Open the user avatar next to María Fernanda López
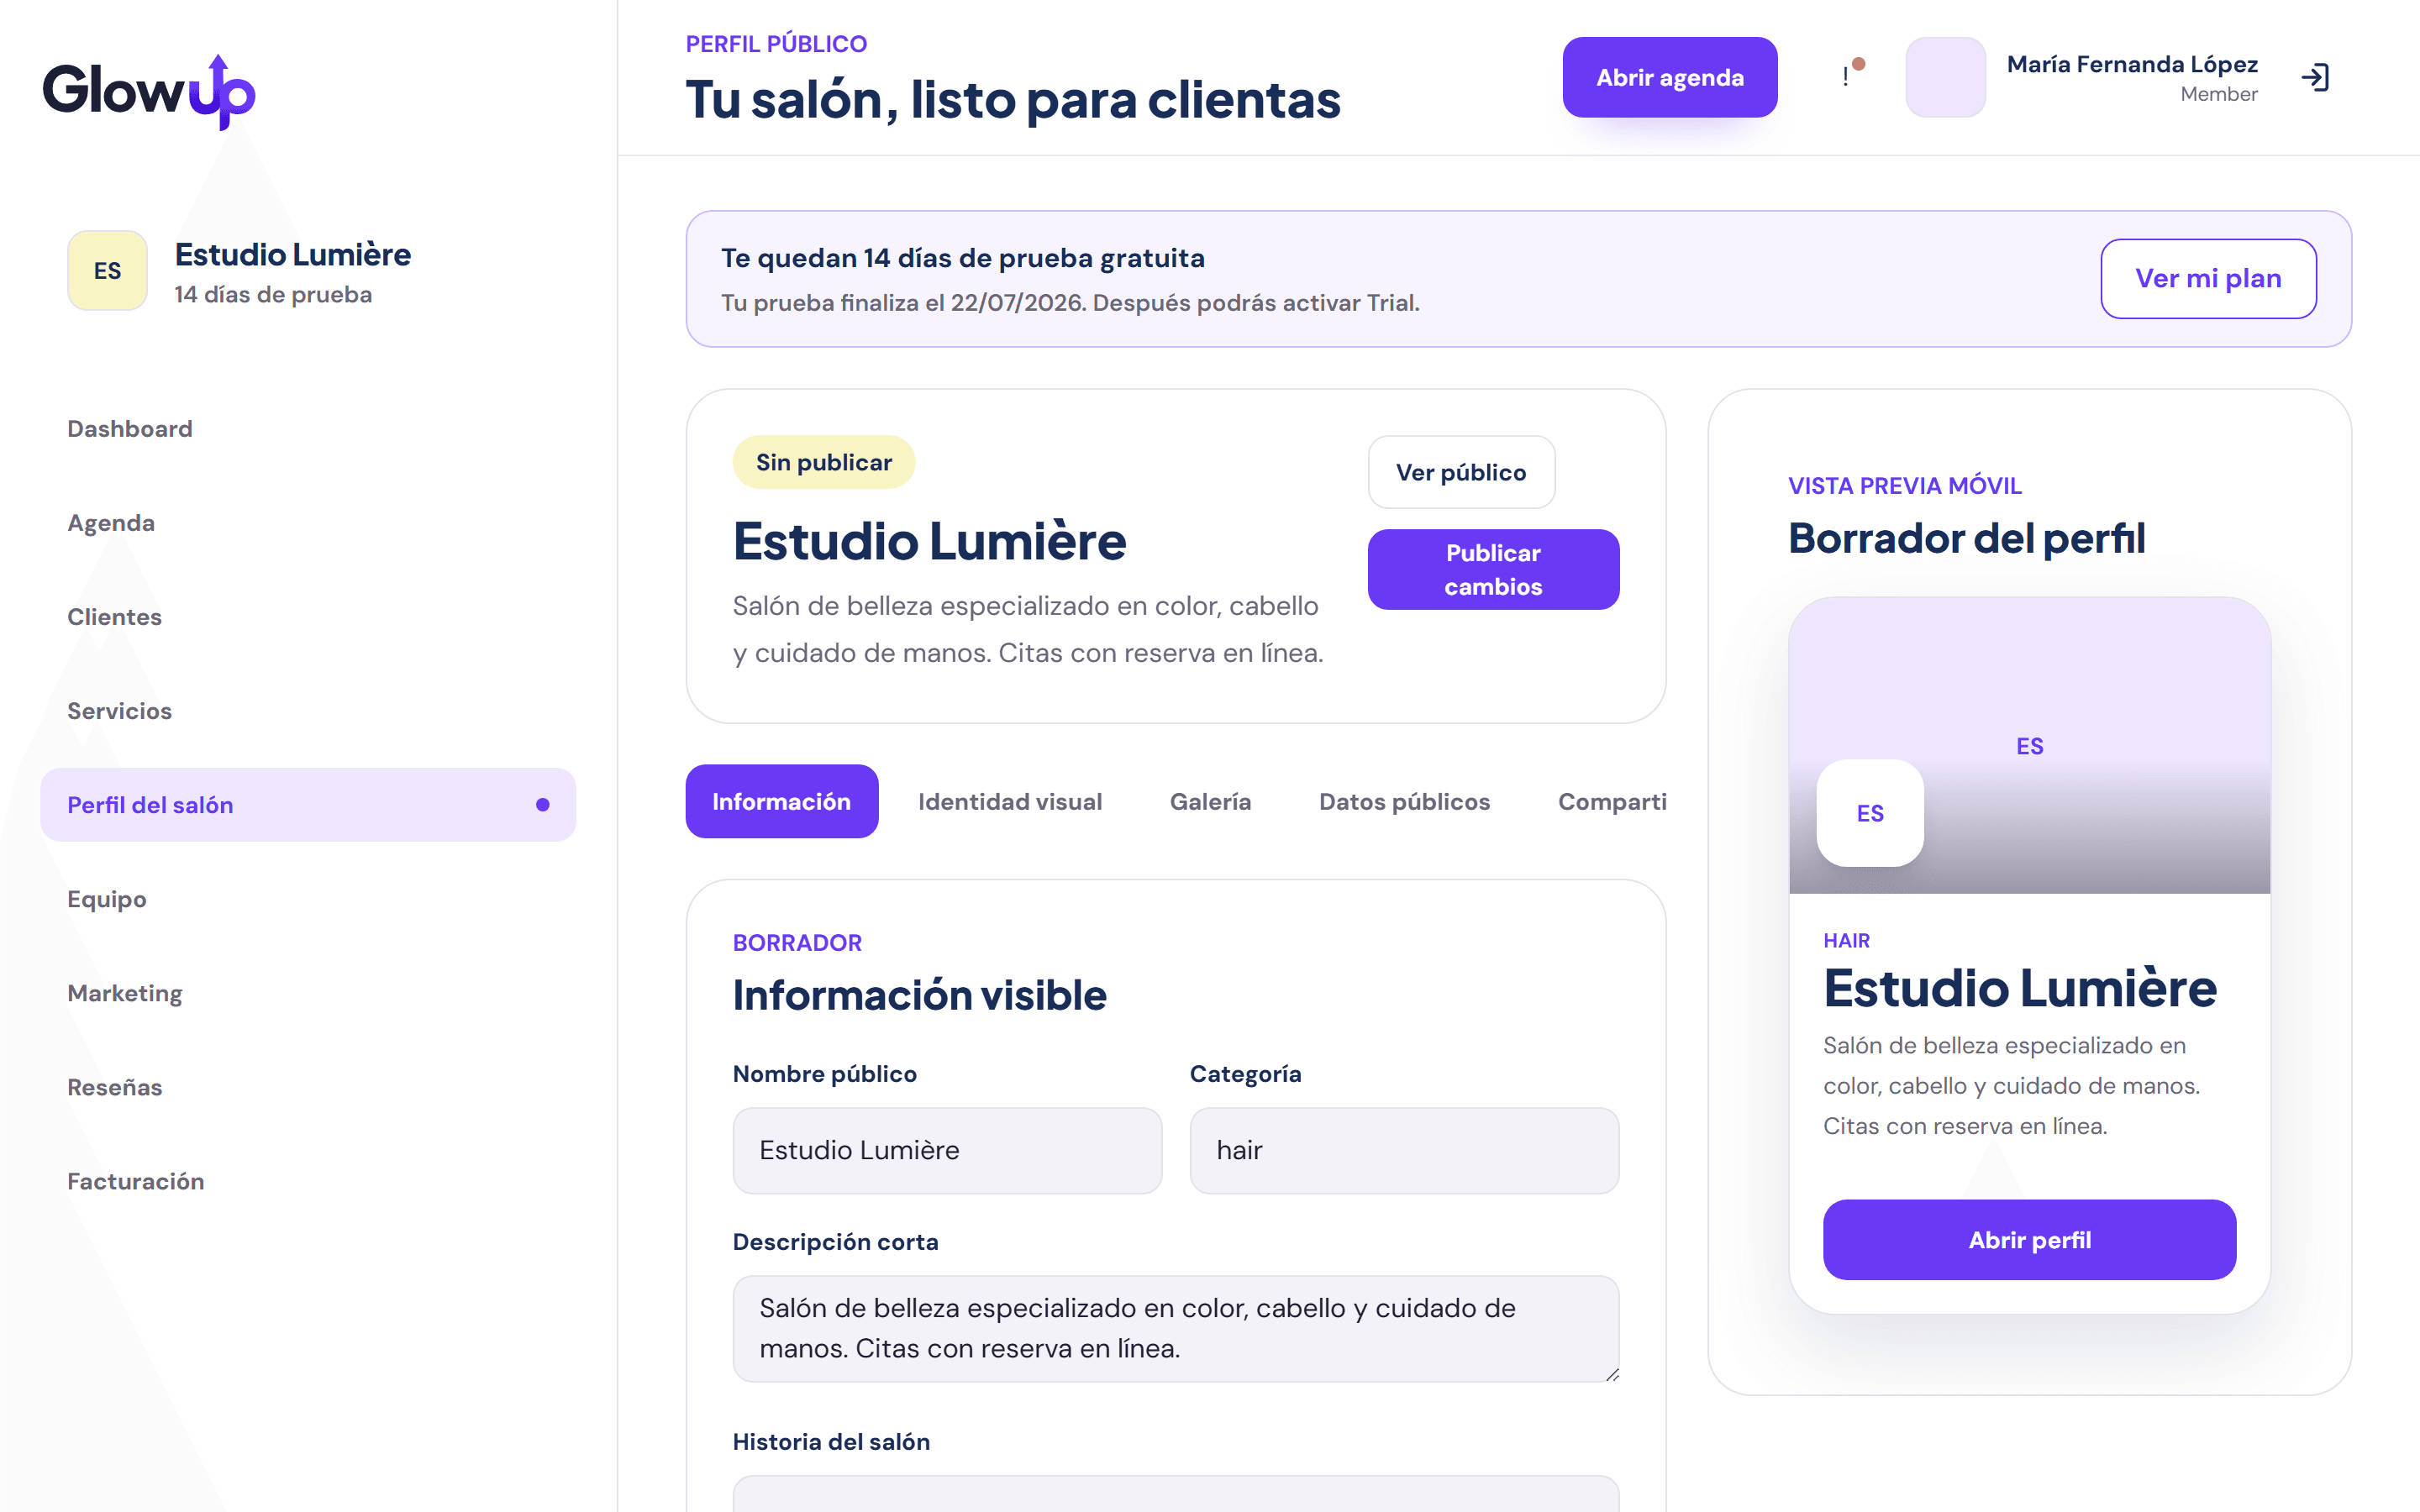 (1945, 77)
